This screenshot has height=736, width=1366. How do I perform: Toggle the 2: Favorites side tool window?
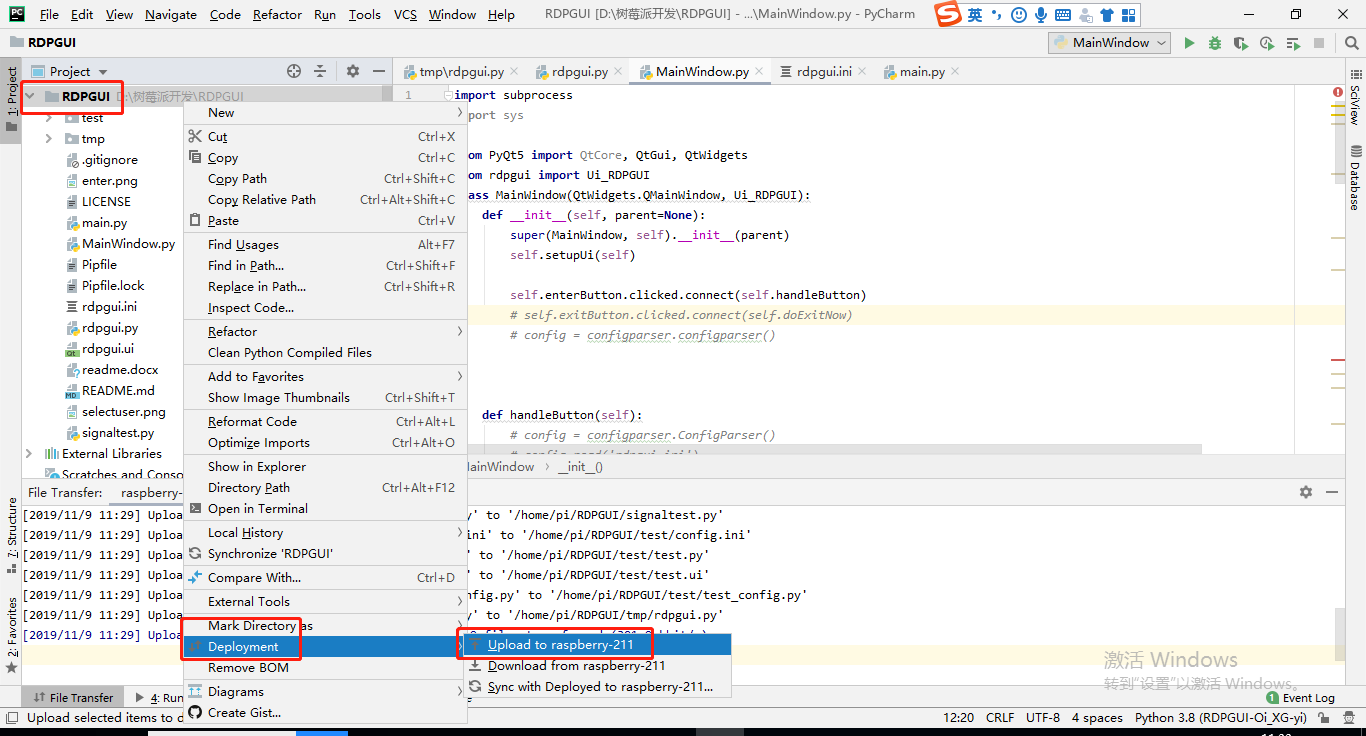click(11, 634)
